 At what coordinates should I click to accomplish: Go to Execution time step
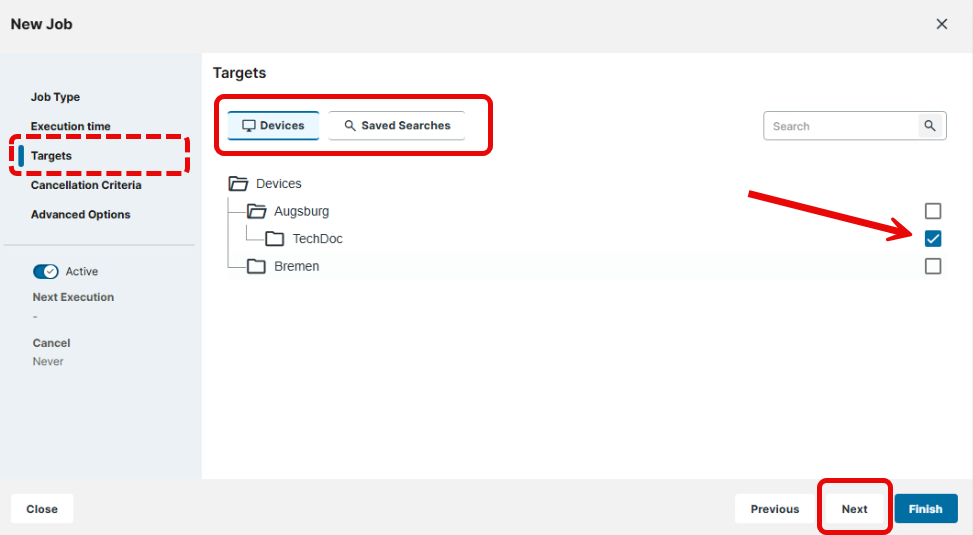(70, 126)
